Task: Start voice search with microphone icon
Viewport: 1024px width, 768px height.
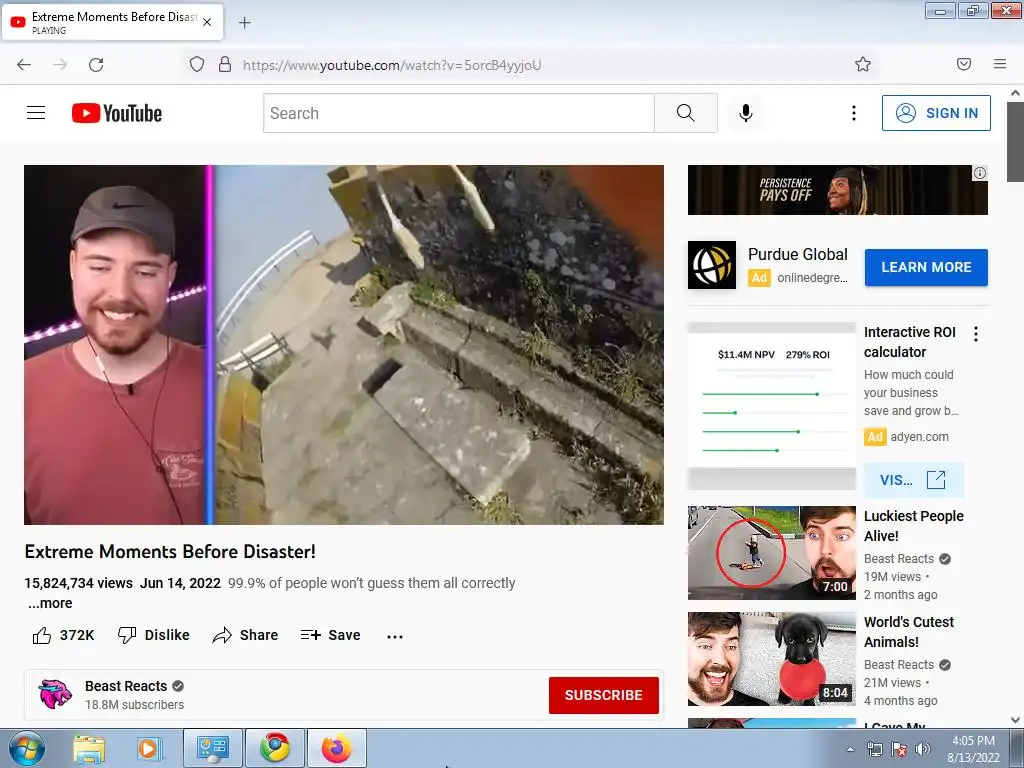Action: click(746, 113)
